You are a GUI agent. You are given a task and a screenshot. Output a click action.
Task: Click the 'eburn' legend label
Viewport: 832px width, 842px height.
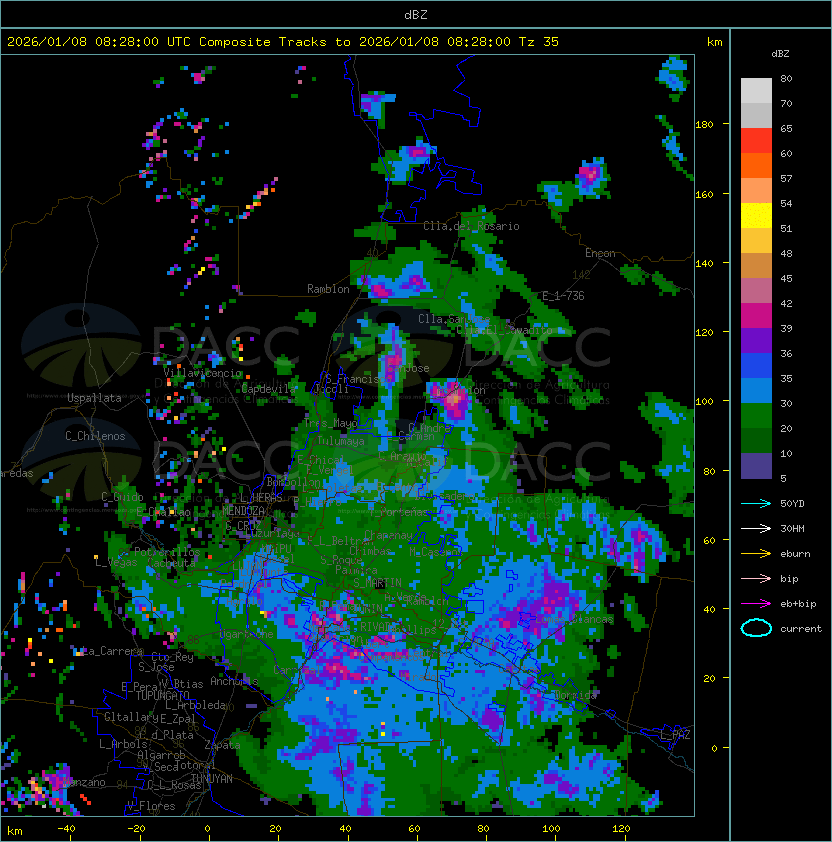pos(795,554)
